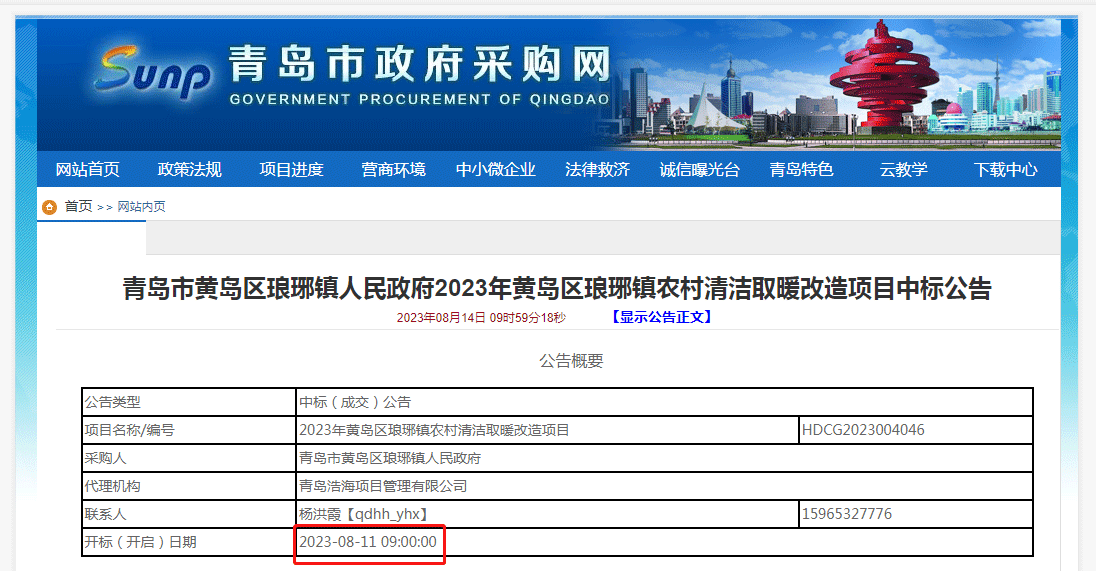Click the 代理机构 label cell
Image resolution: width=1096 pixels, height=571 pixels.
(x=189, y=486)
